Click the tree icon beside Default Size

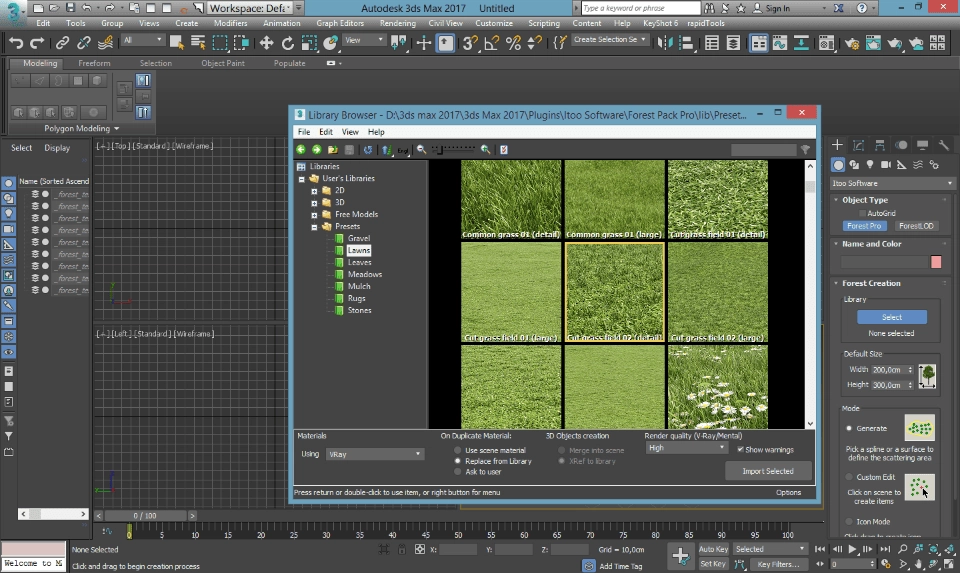pos(927,375)
